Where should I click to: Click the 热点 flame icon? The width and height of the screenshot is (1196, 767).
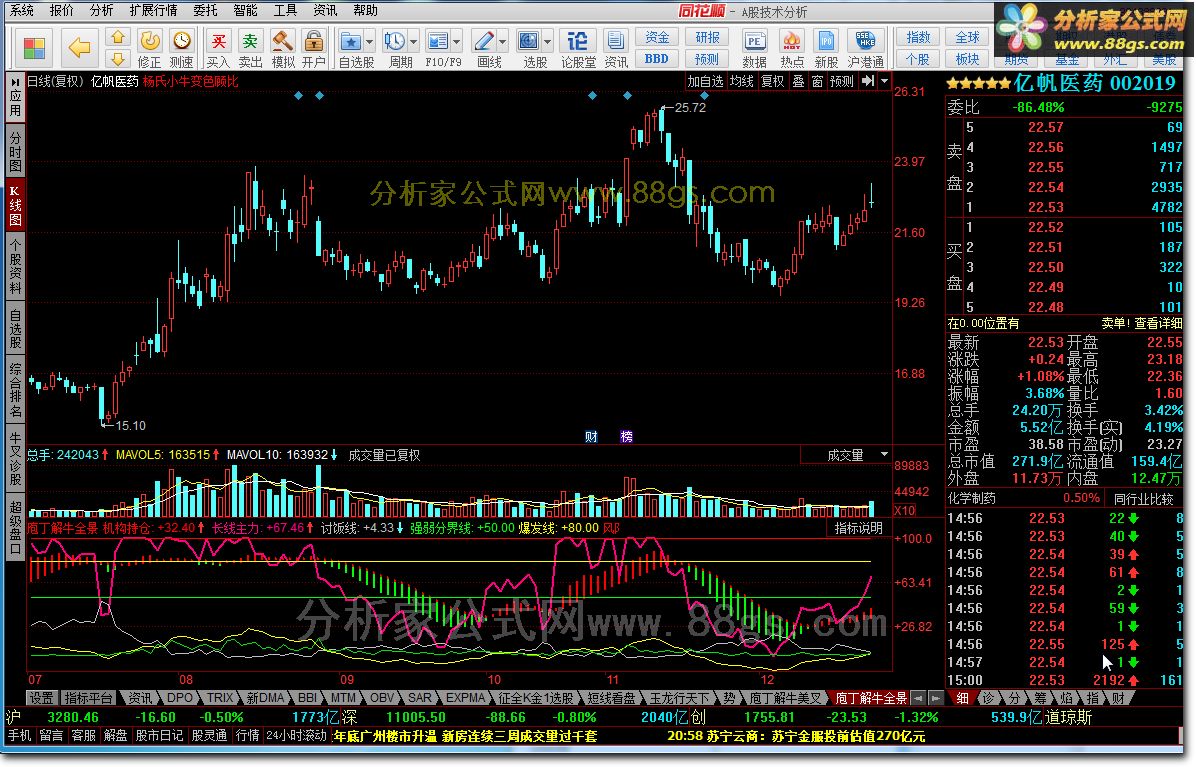792,40
